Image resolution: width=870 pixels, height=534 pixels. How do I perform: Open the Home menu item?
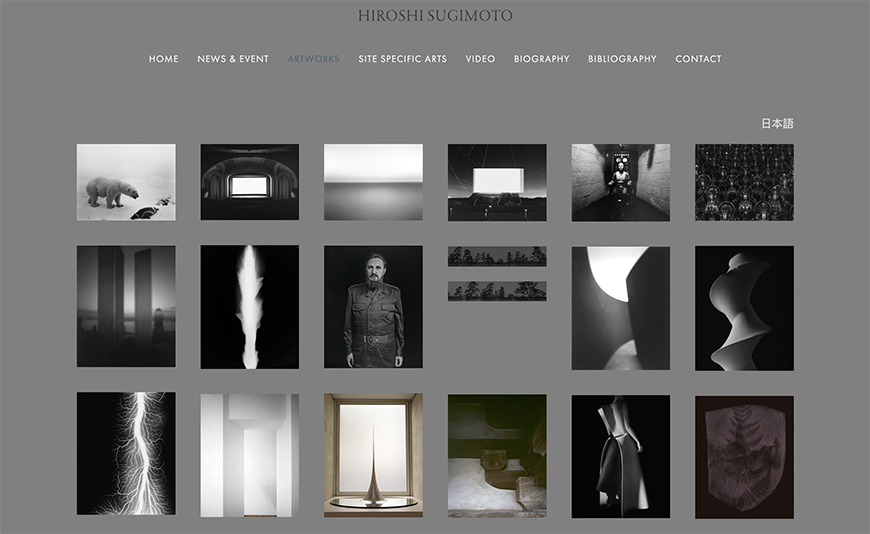point(163,59)
